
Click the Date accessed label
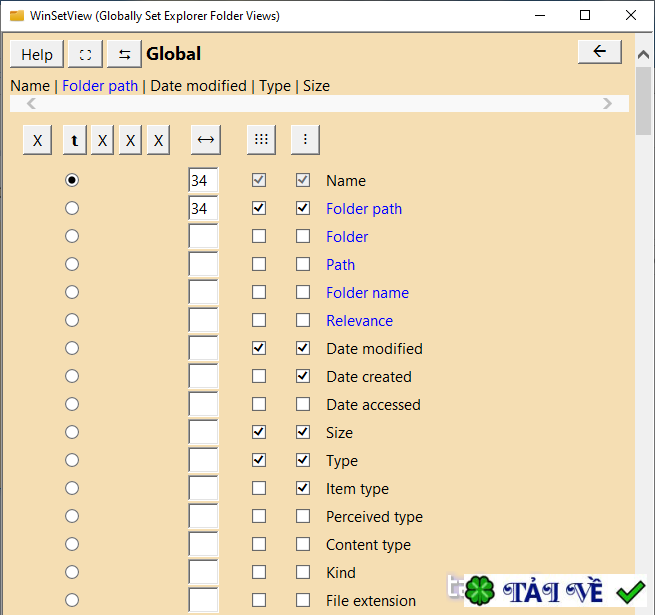point(373,404)
